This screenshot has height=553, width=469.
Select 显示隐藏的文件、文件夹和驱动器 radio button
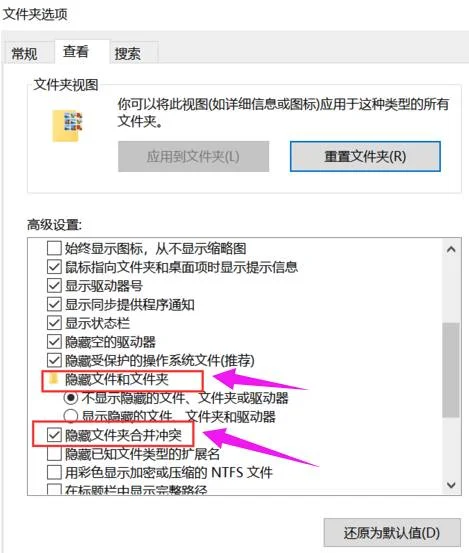(x=71, y=416)
